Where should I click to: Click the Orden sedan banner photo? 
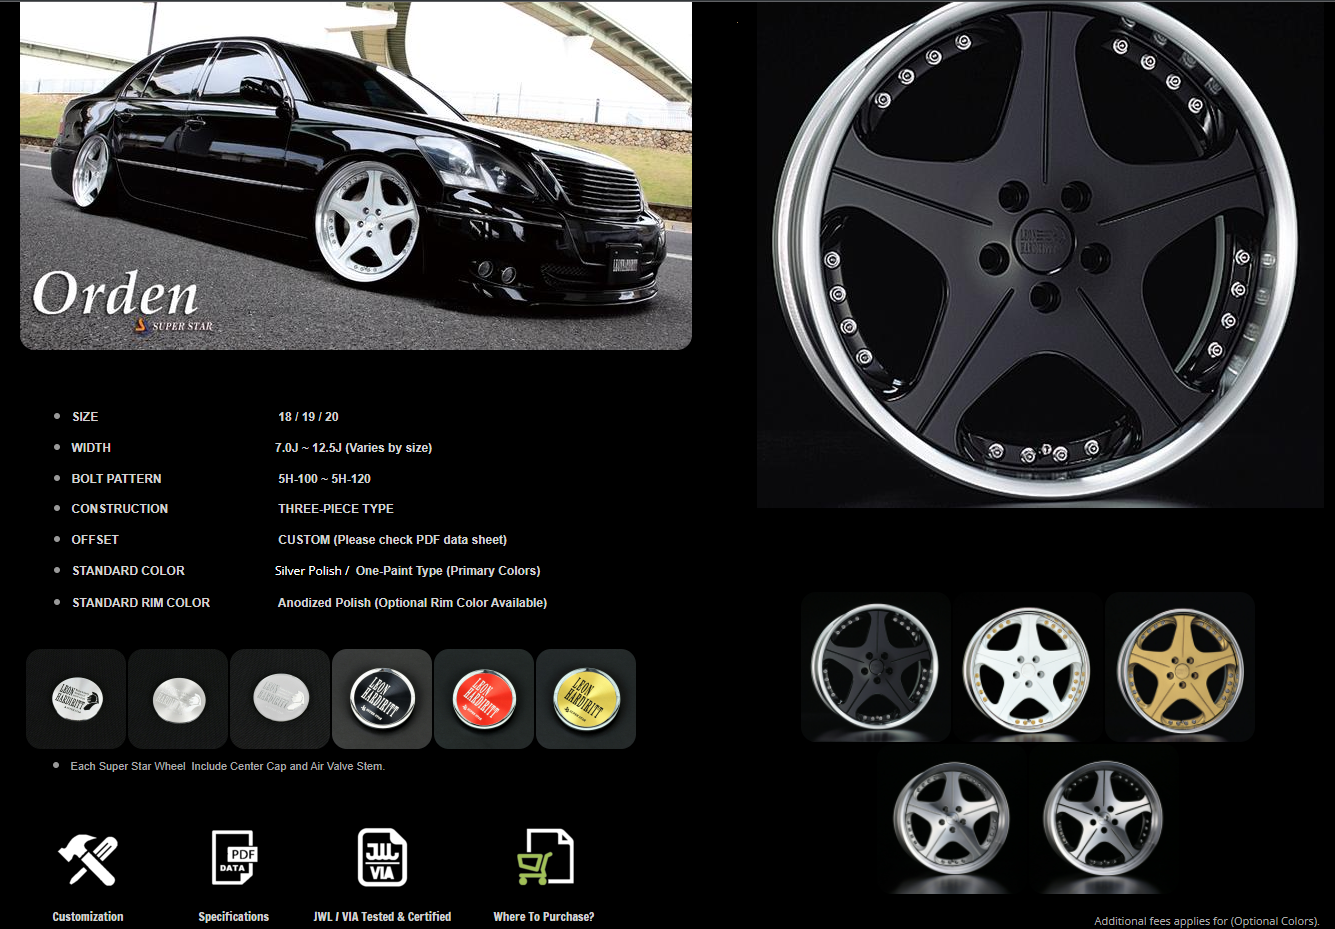[x=356, y=176]
